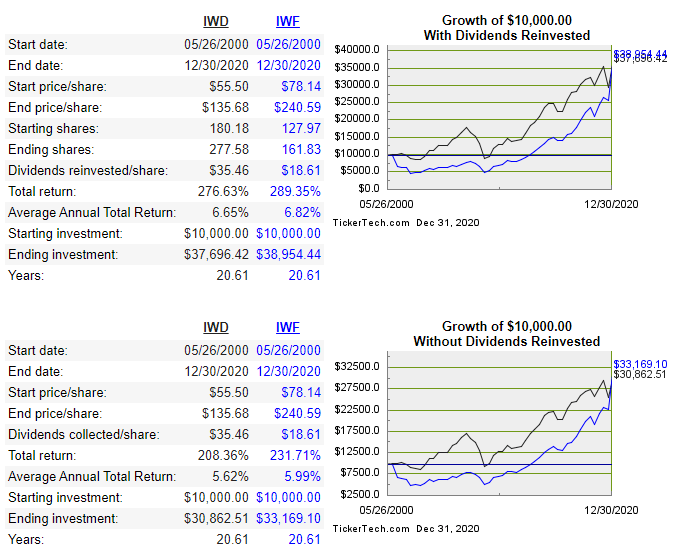Image resolution: width=673 pixels, height=546 pixels.
Task: Click the 'Without Dividends Reinvested' chart title
Action: point(507,342)
